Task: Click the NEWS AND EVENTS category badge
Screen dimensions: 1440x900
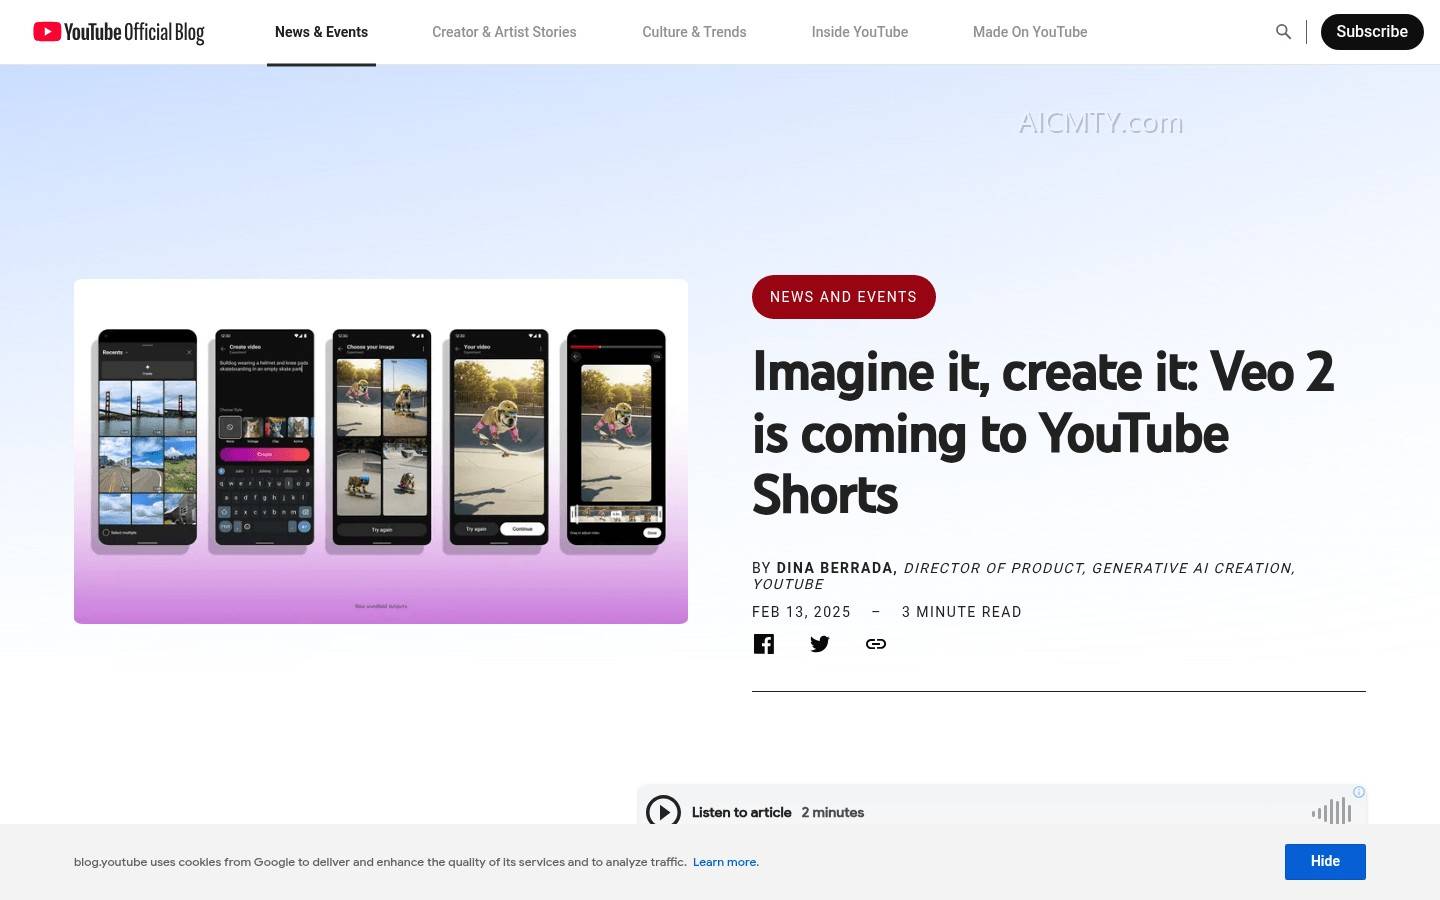Action: point(843,297)
